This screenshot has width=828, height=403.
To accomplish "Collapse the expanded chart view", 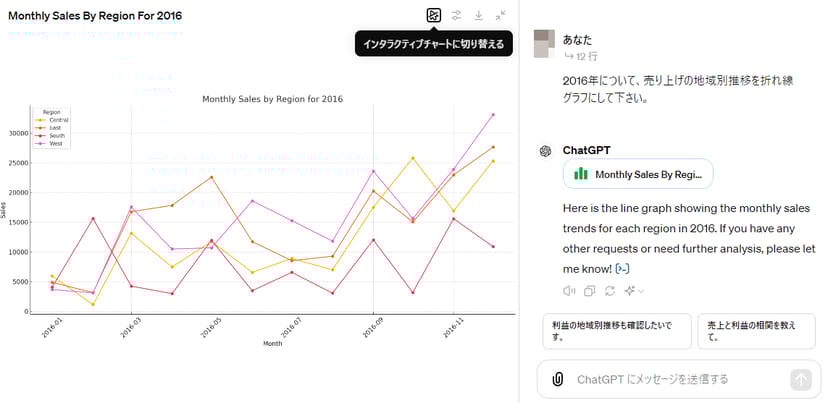I will pos(501,15).
